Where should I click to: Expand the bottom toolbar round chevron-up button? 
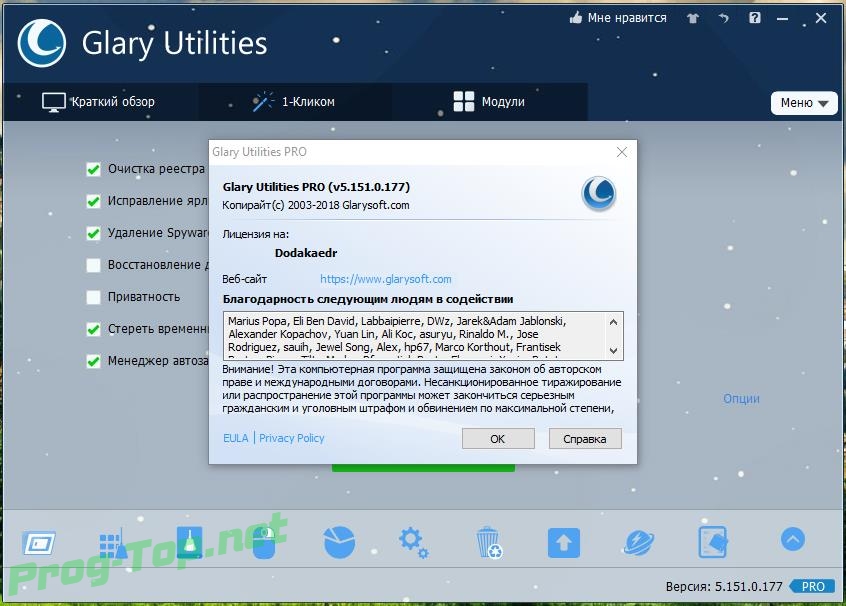pyautogui.click(x=793, y=539)
